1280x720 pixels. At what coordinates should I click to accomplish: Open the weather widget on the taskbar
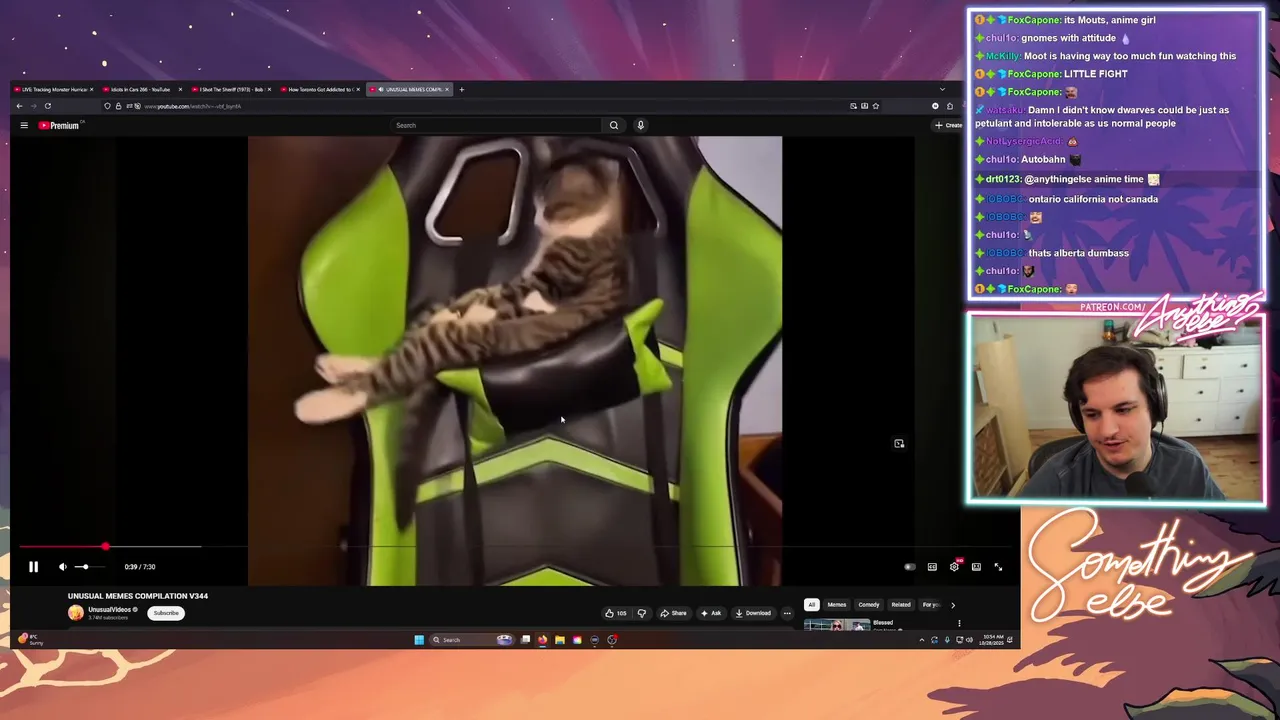click(32, 640)
